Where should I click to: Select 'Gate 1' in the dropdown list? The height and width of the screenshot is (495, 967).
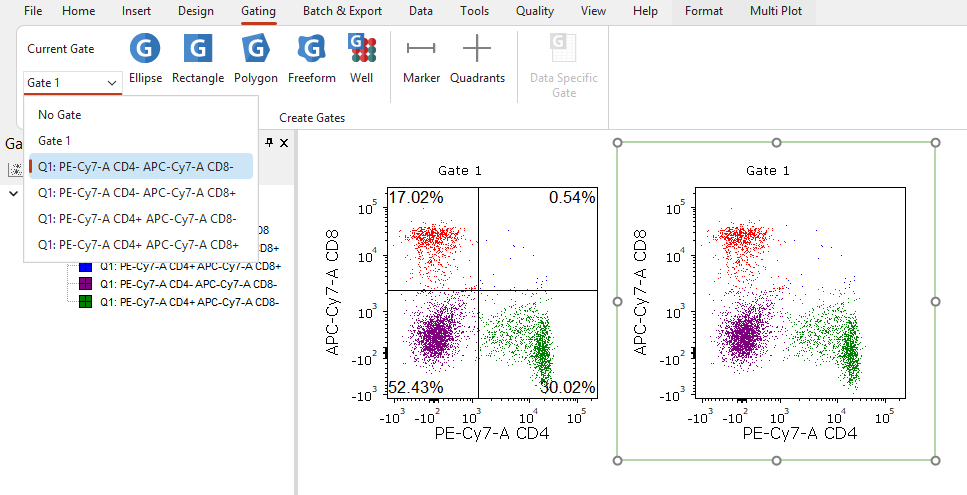pyautogui.click(x=55, y=141)
